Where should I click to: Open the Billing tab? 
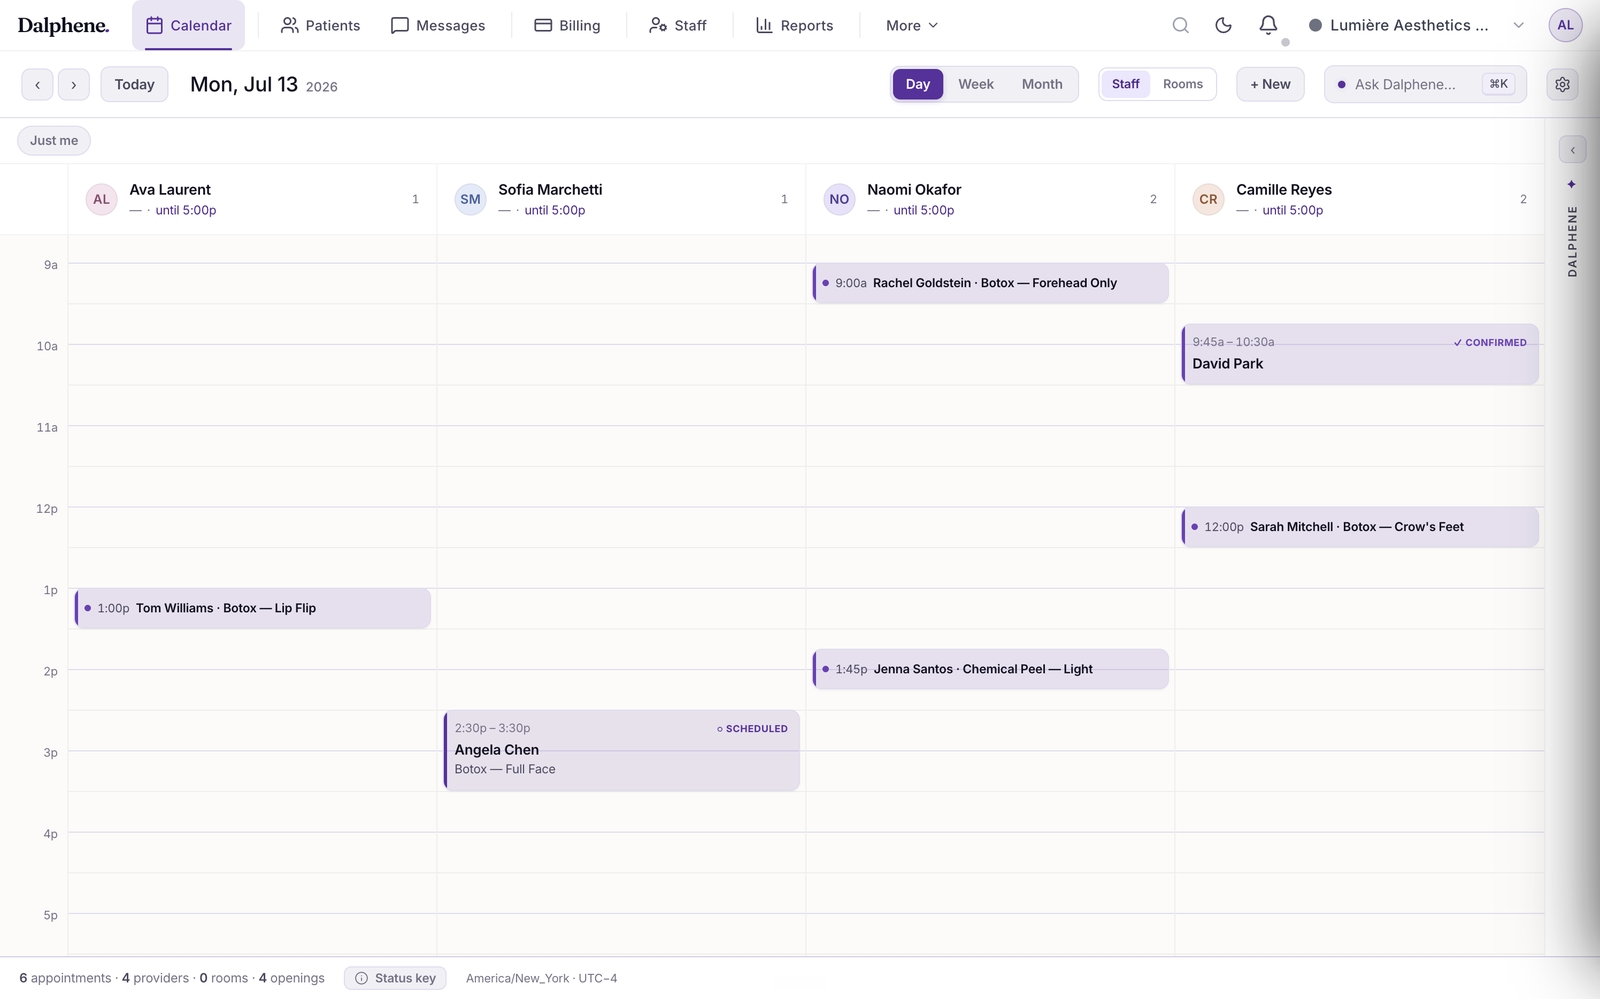click(x=567, y=25)
